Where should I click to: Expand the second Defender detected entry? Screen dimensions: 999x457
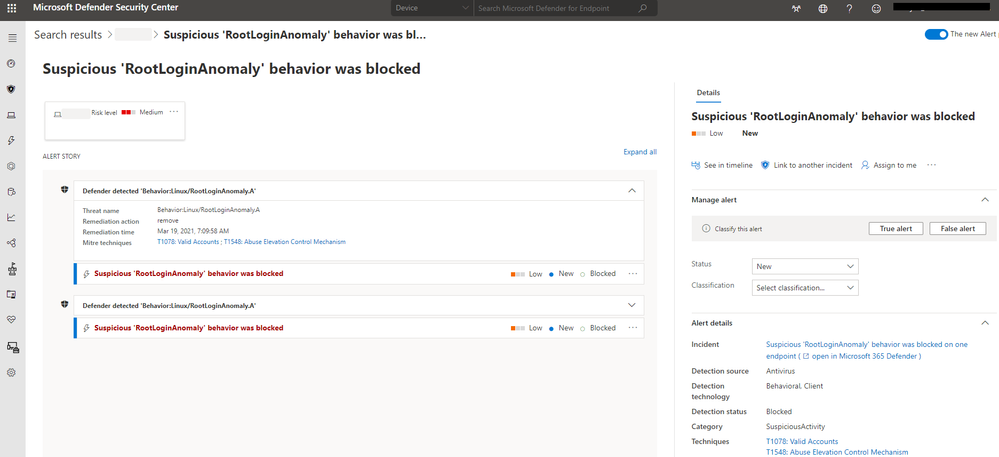coord(631,305)
